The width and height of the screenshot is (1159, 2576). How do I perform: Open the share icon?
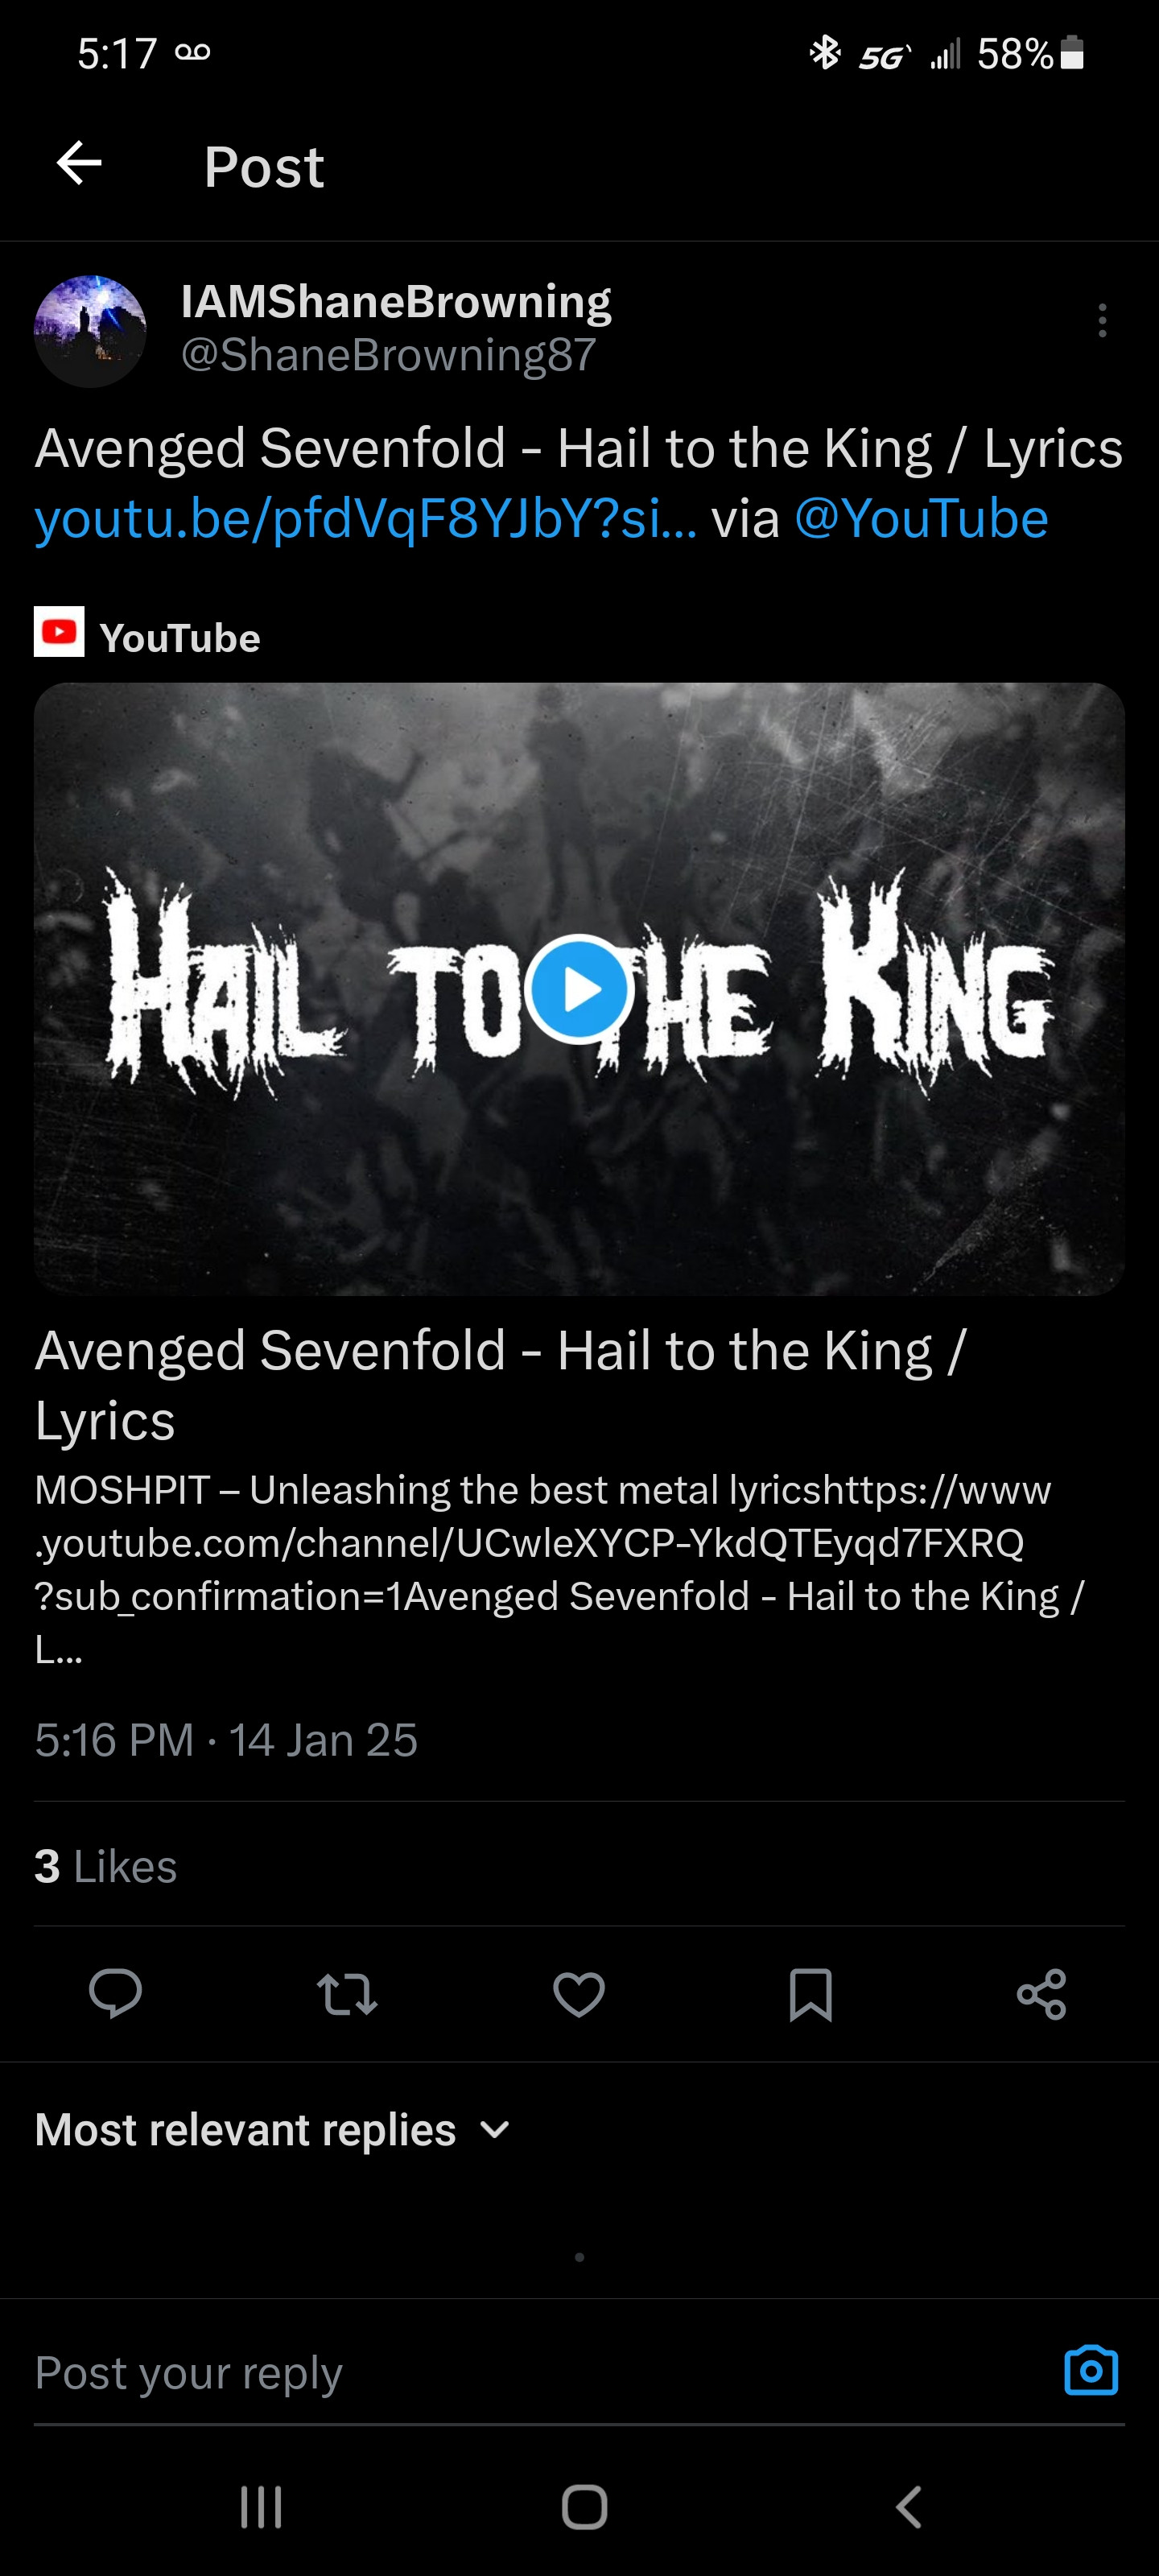1041,1994
